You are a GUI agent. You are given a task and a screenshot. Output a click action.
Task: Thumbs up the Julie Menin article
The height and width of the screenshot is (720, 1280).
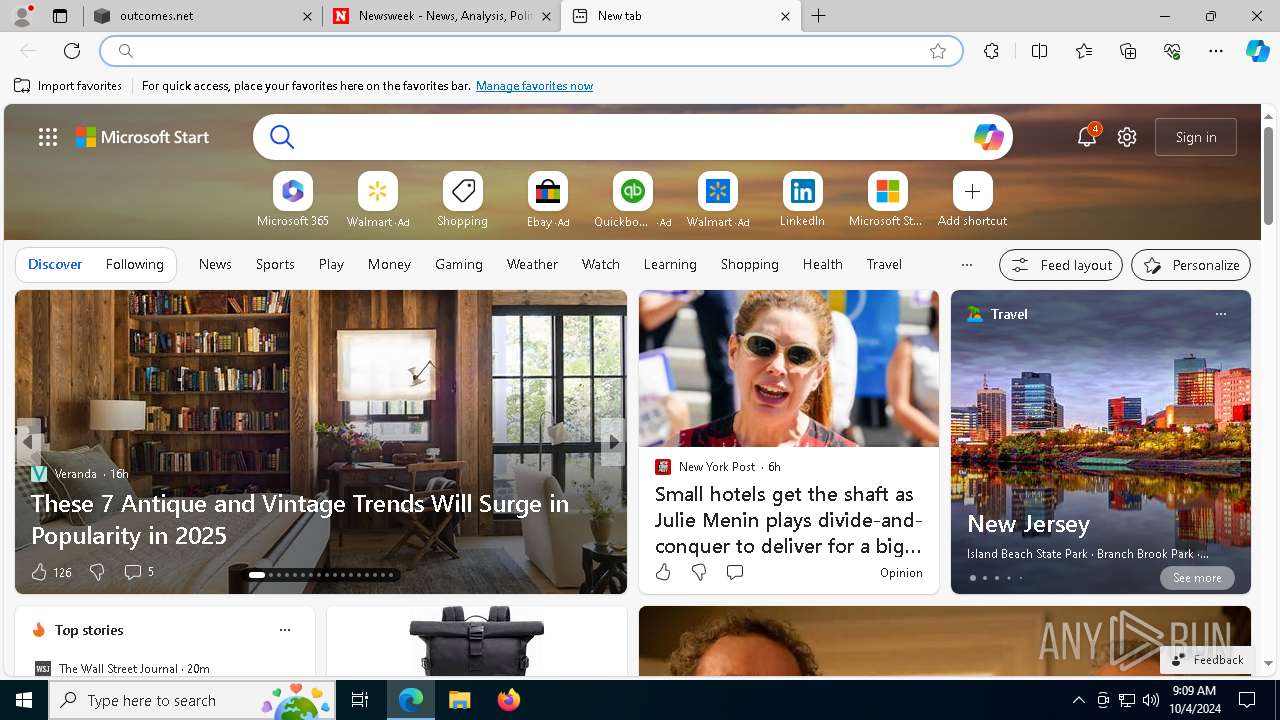[x=663, y=572]
